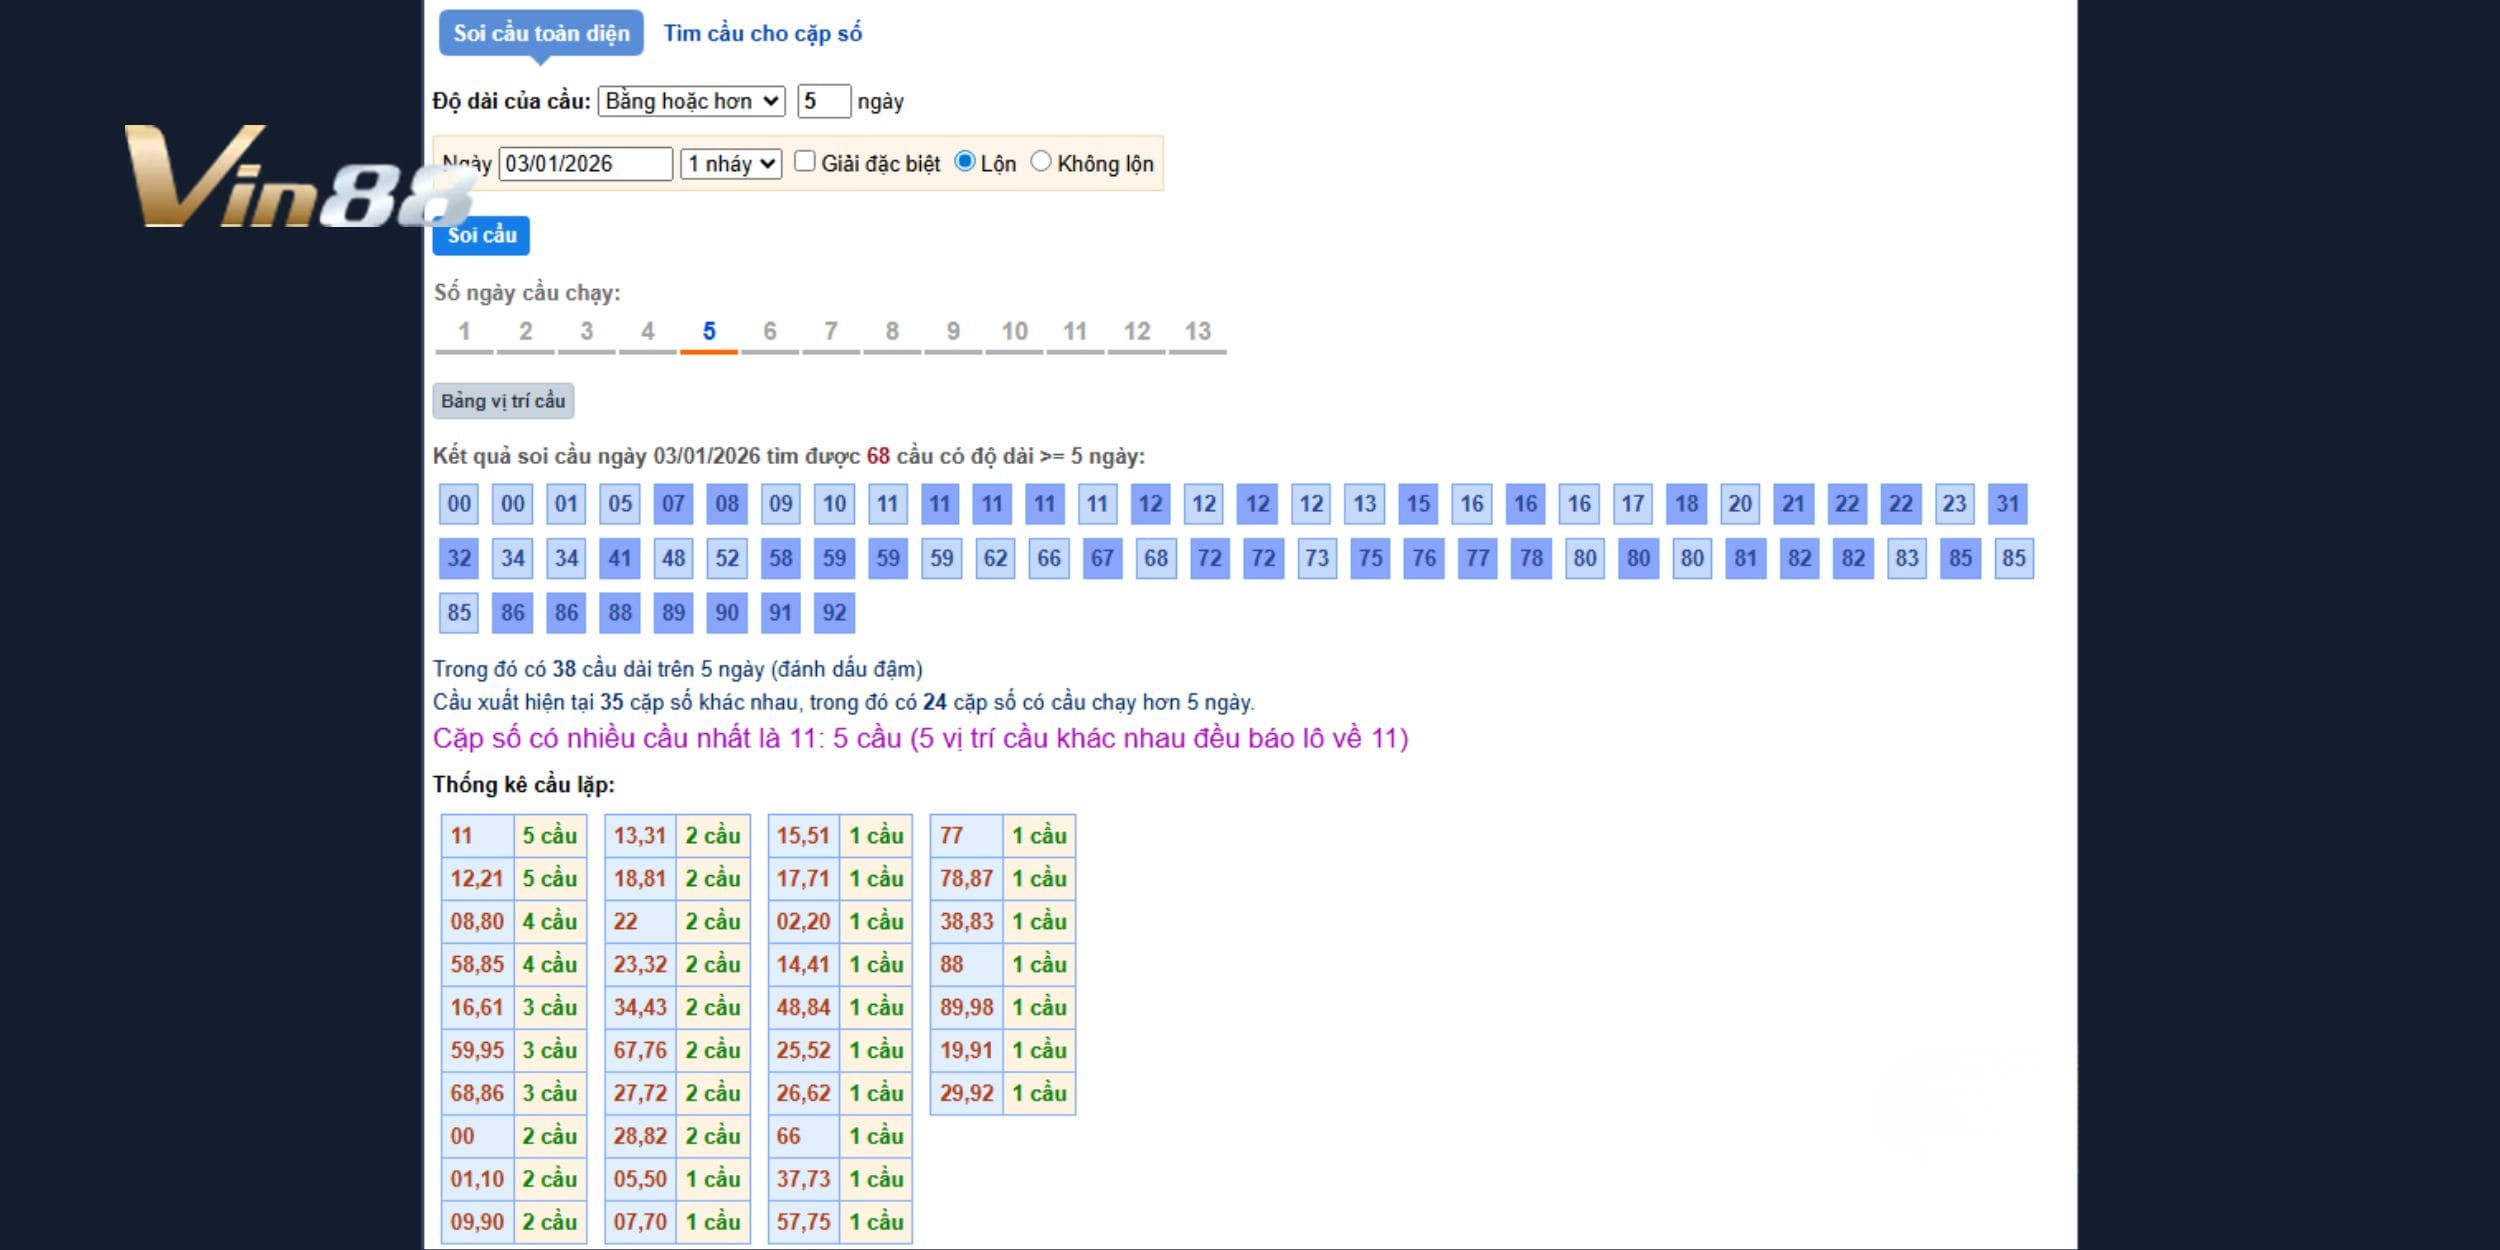
Task: Open the Bằng hoặc hơn dropdown
Action: point(691,101)
